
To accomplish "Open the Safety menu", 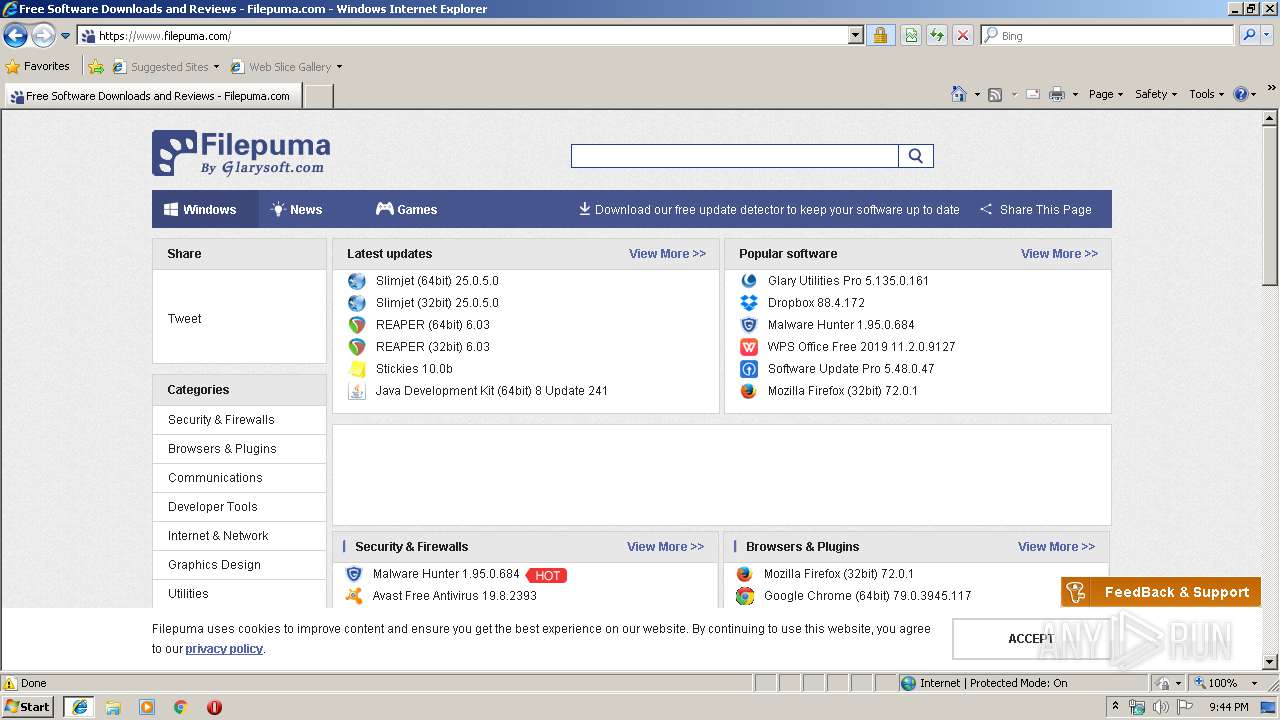I will [1155, 94].
